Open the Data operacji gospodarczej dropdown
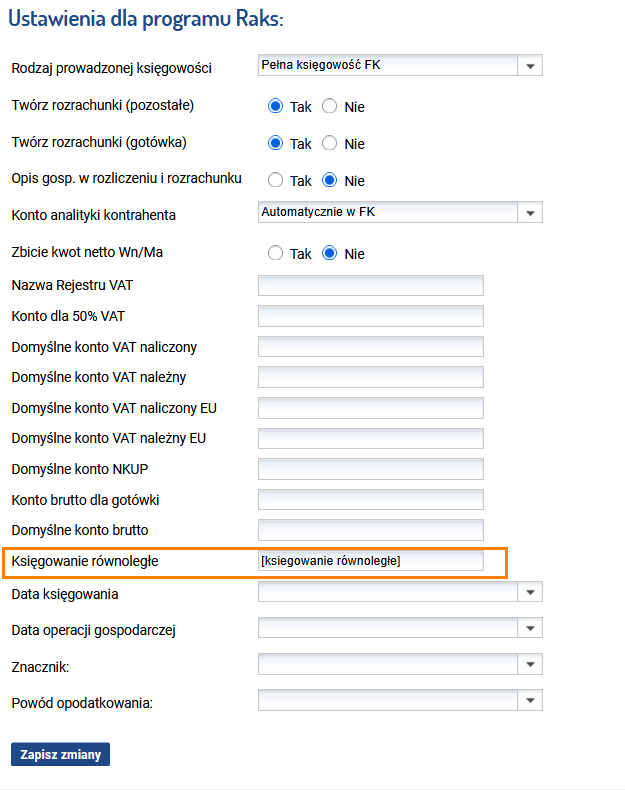This screenshot has height=790, width=625. click(x=400, y=628)
